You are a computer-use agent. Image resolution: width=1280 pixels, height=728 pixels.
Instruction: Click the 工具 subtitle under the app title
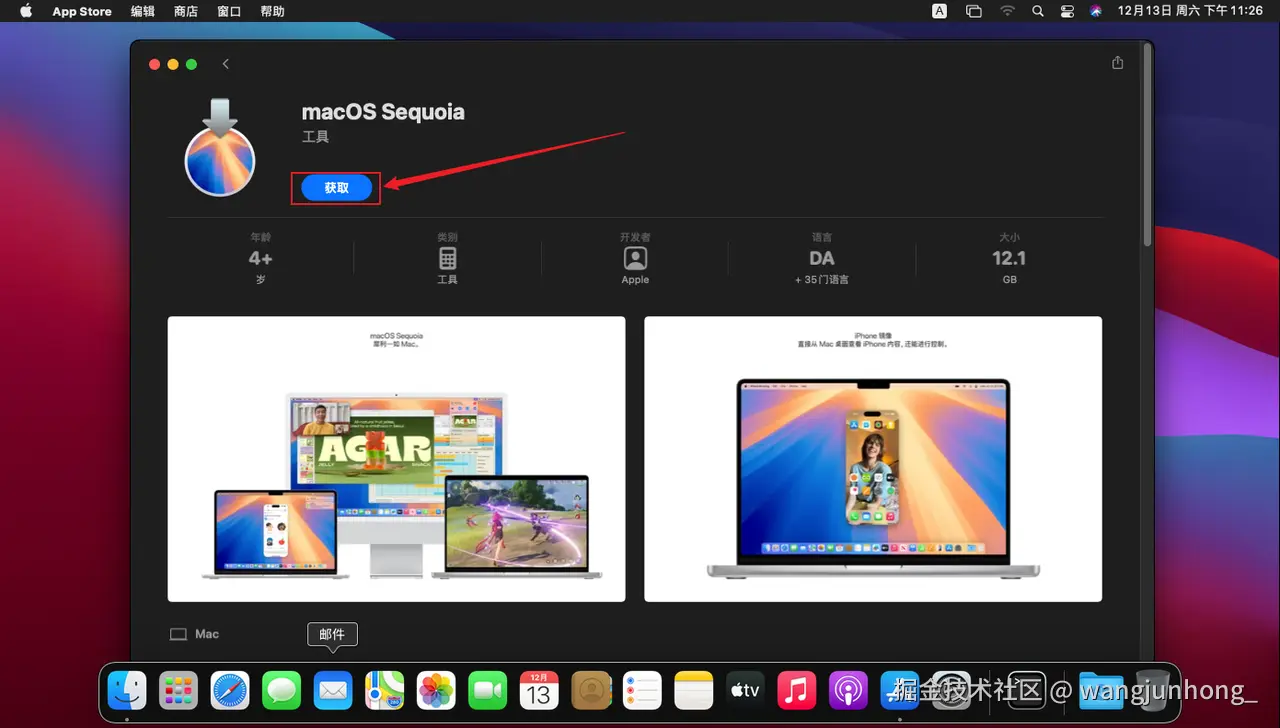point(316,137)
